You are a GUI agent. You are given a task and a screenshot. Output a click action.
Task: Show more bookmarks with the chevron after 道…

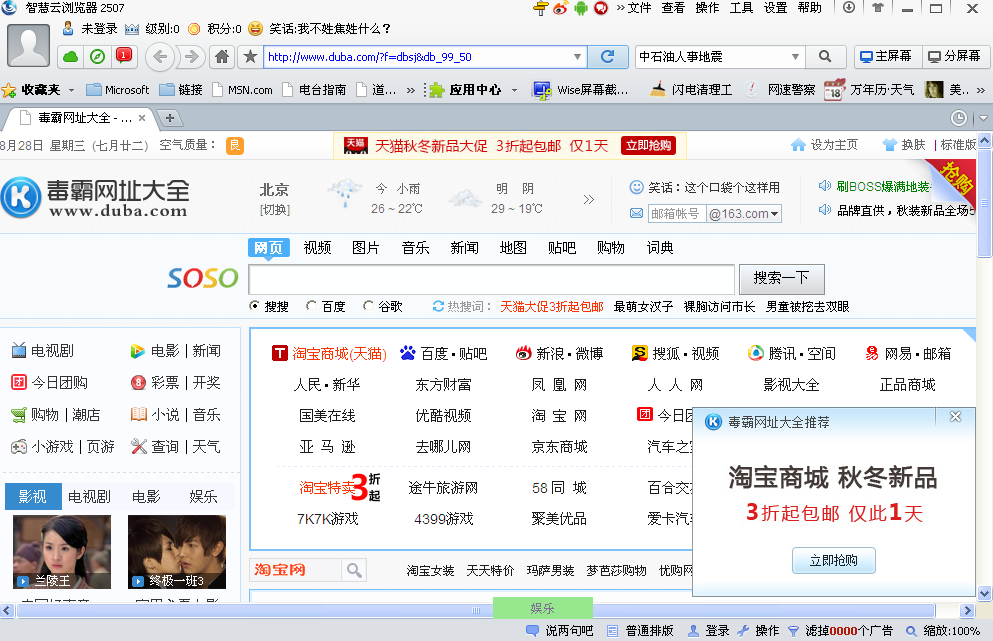[410, 91]
